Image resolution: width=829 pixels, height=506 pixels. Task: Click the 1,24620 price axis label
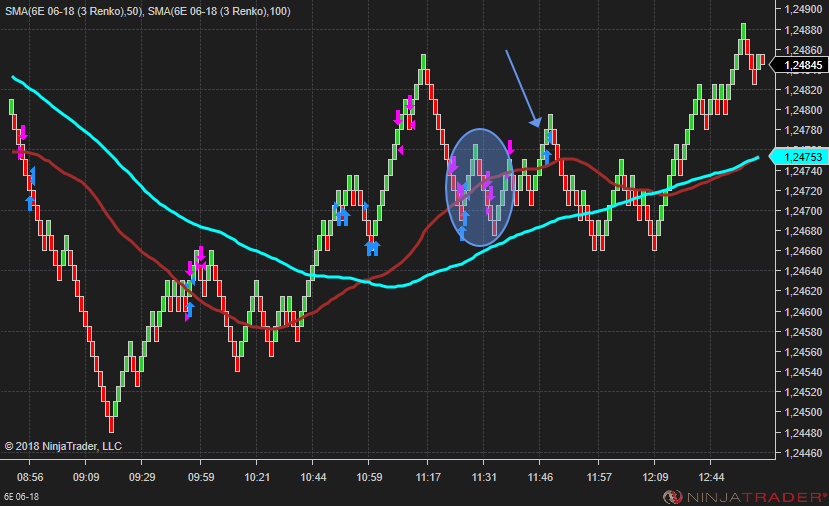tap(803, 291)
